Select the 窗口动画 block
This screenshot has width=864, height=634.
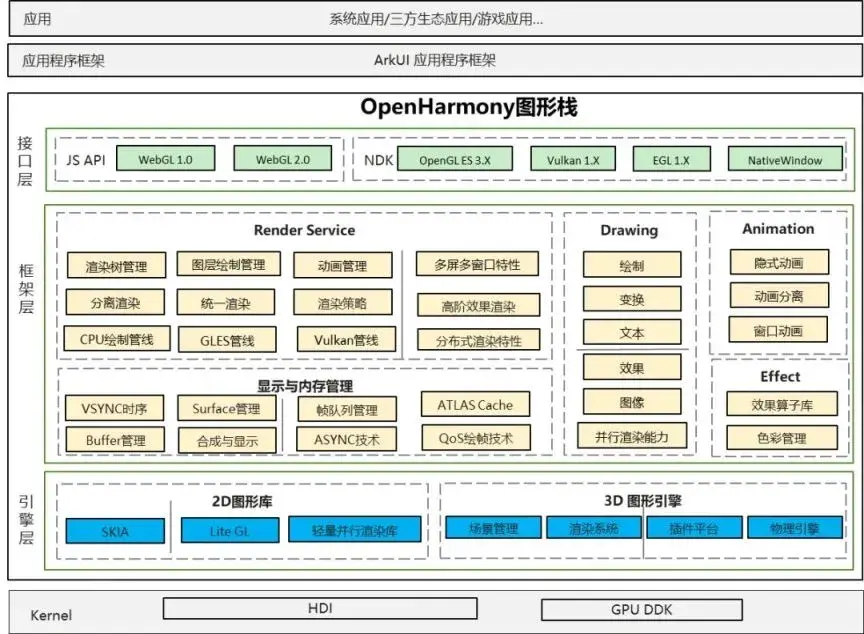[x=778, y=330]
